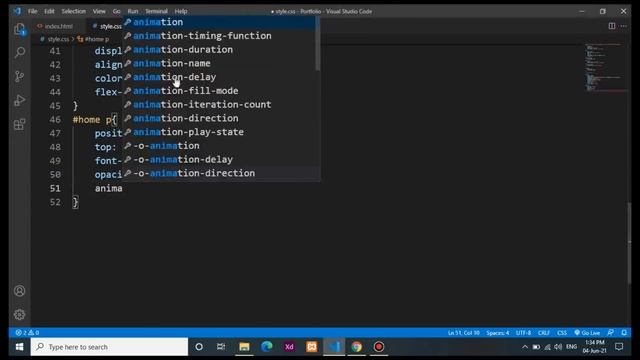Open the Search view in activity bar

click(20, 52)
